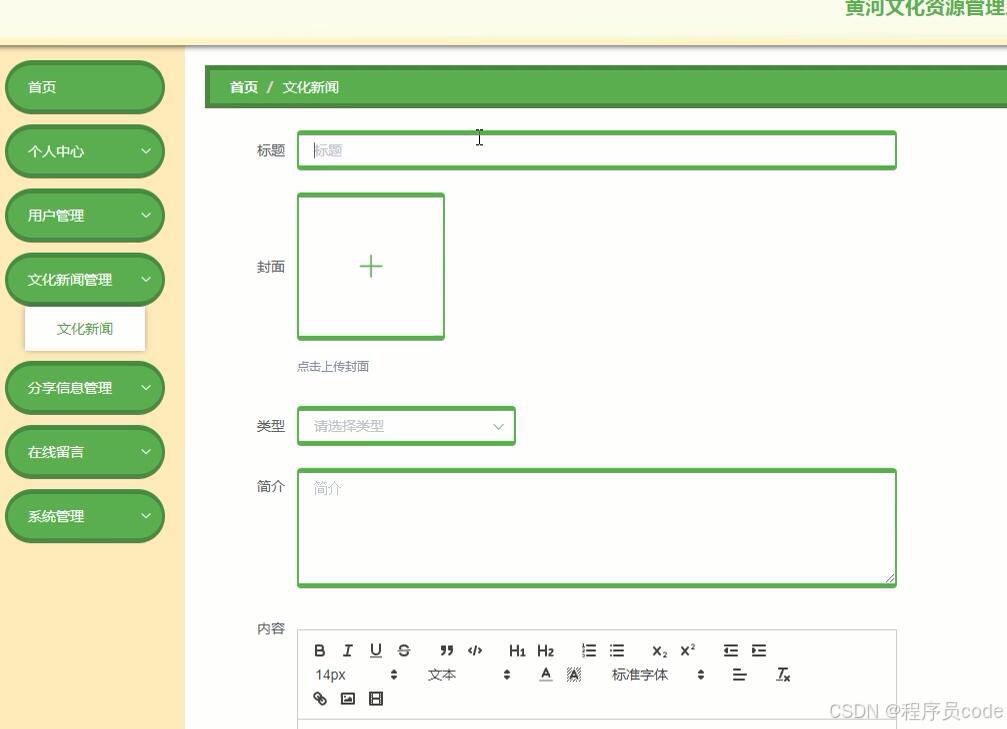
Task: Open the text alignment options
Action: click(739, 674)
